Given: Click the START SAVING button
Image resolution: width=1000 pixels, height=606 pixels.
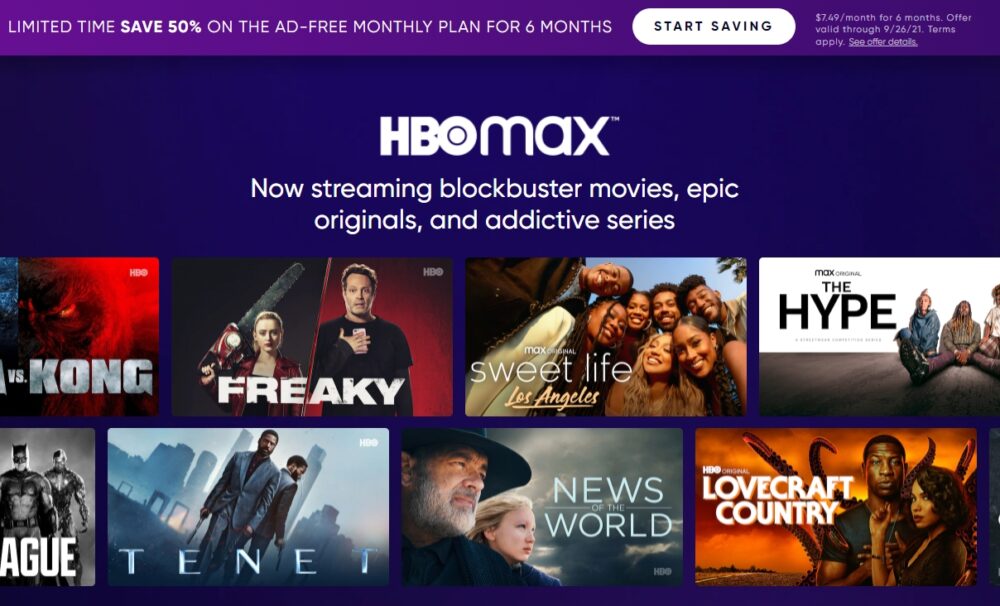Looking at the screenshot, I should [x=714, y=27].
